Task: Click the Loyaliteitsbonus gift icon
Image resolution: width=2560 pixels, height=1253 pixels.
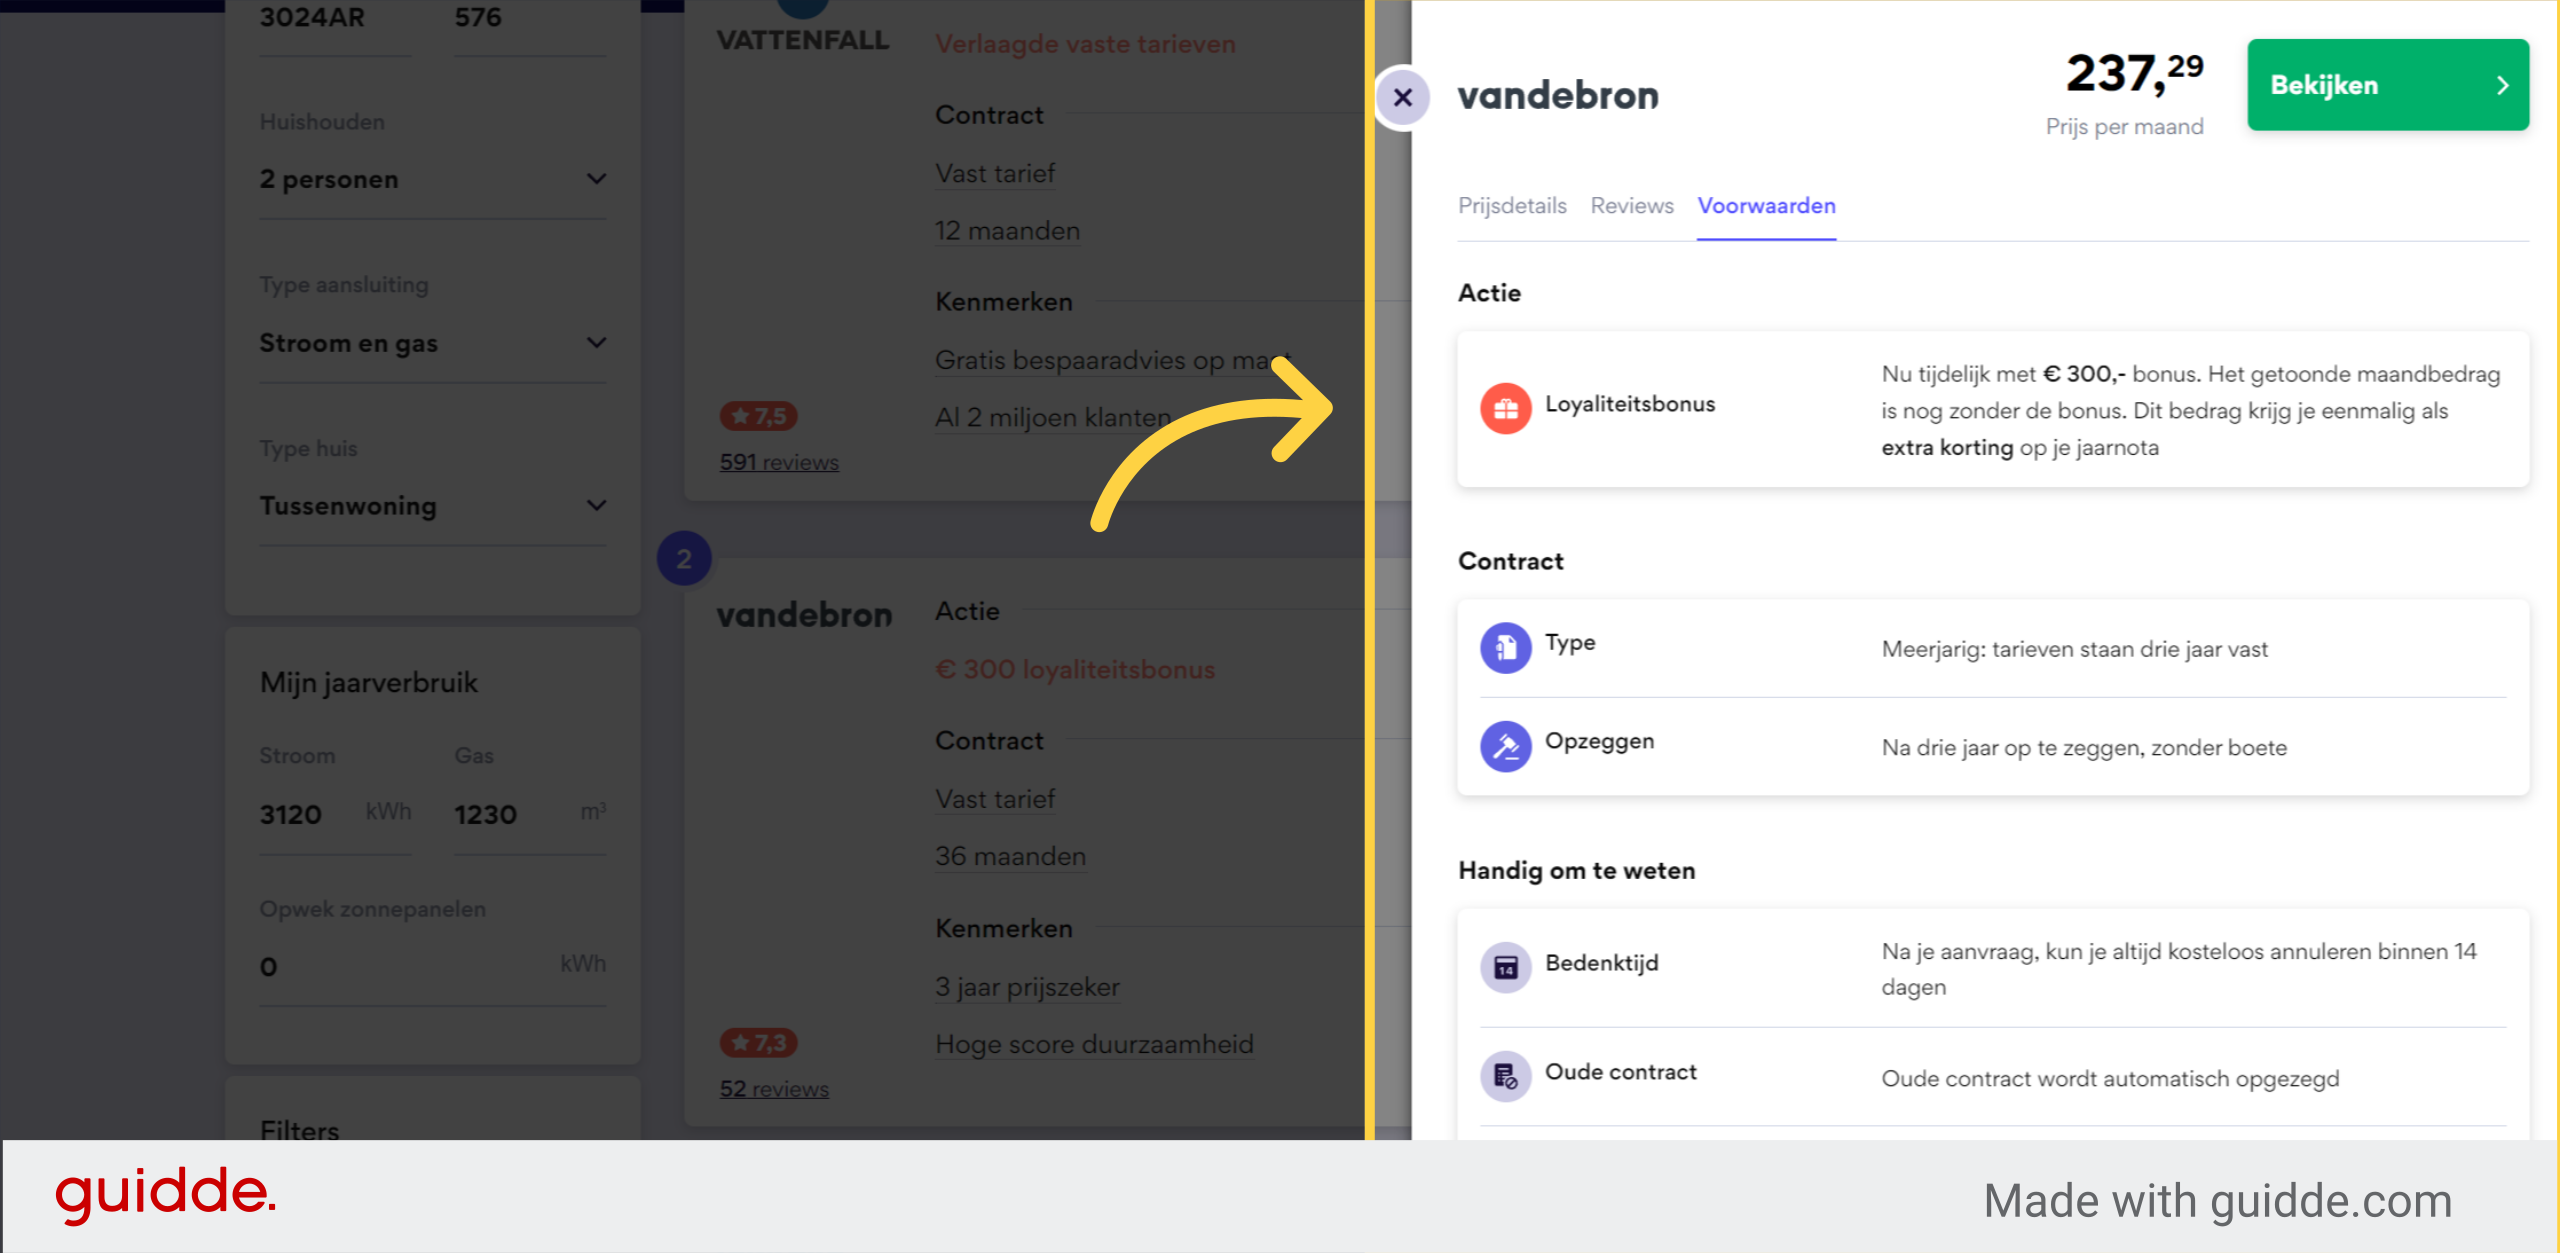Action: click(x=1505, y=408)
